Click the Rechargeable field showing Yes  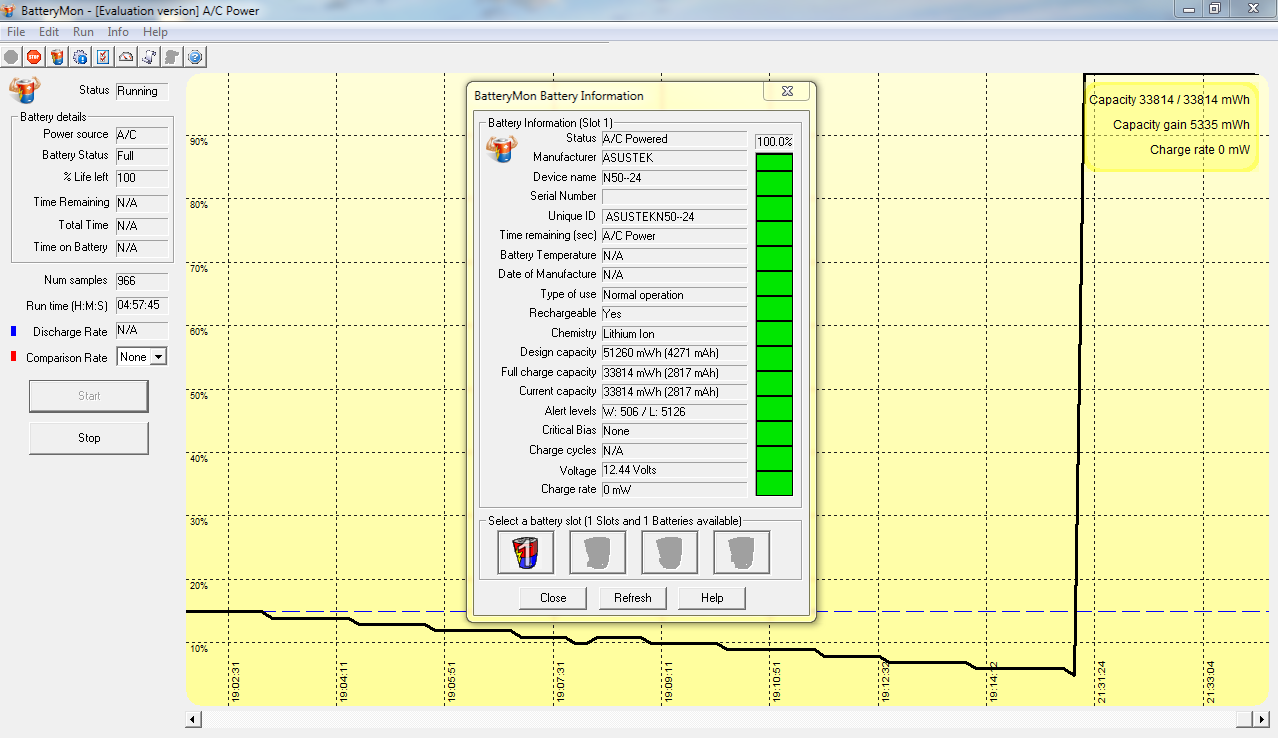click(x=674, y=314)
